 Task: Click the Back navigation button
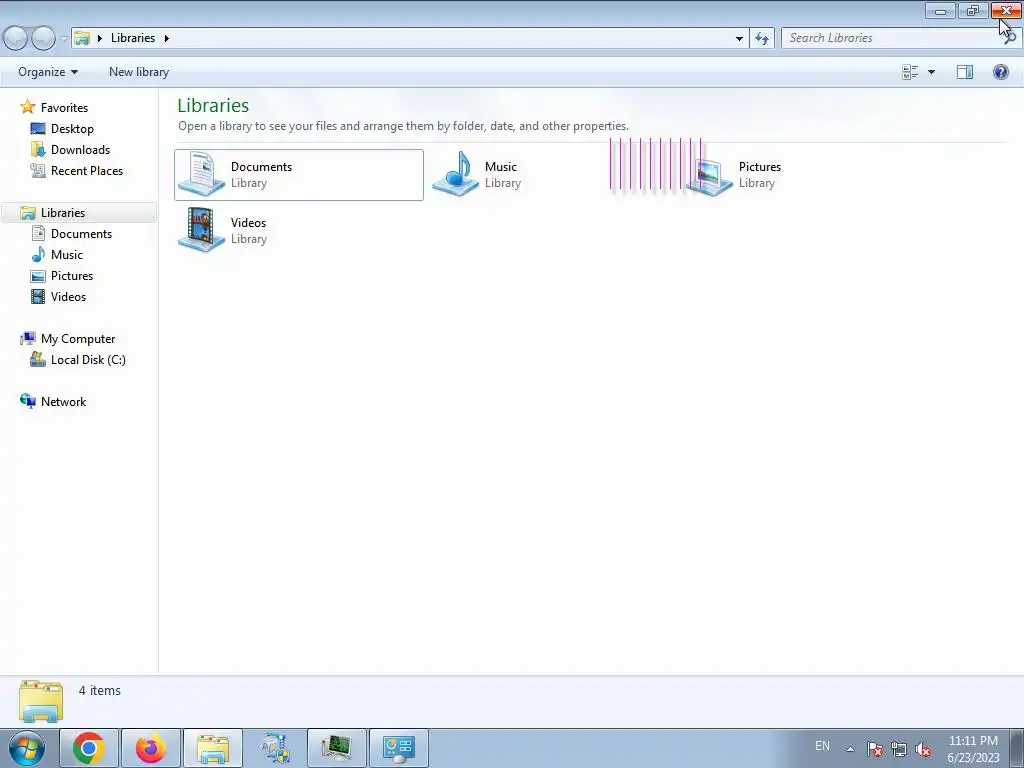pos(16,38)
